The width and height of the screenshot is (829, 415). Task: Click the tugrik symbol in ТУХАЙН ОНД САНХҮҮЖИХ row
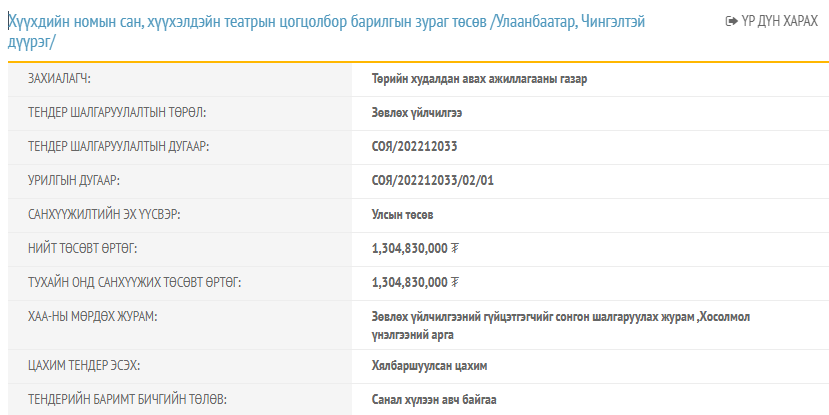tap(457, 282)
